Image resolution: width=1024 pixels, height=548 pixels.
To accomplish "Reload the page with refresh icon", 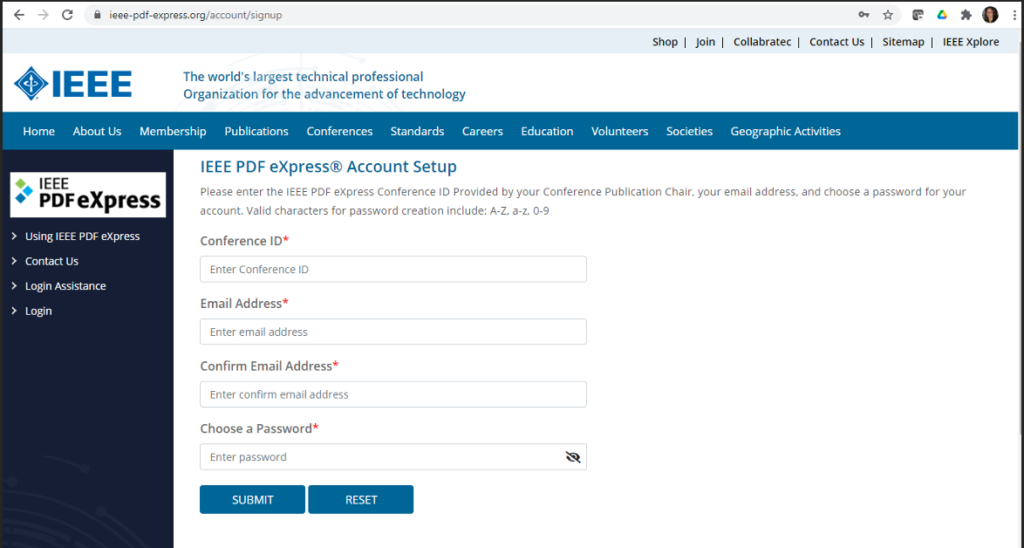I will tap(67, 14).
